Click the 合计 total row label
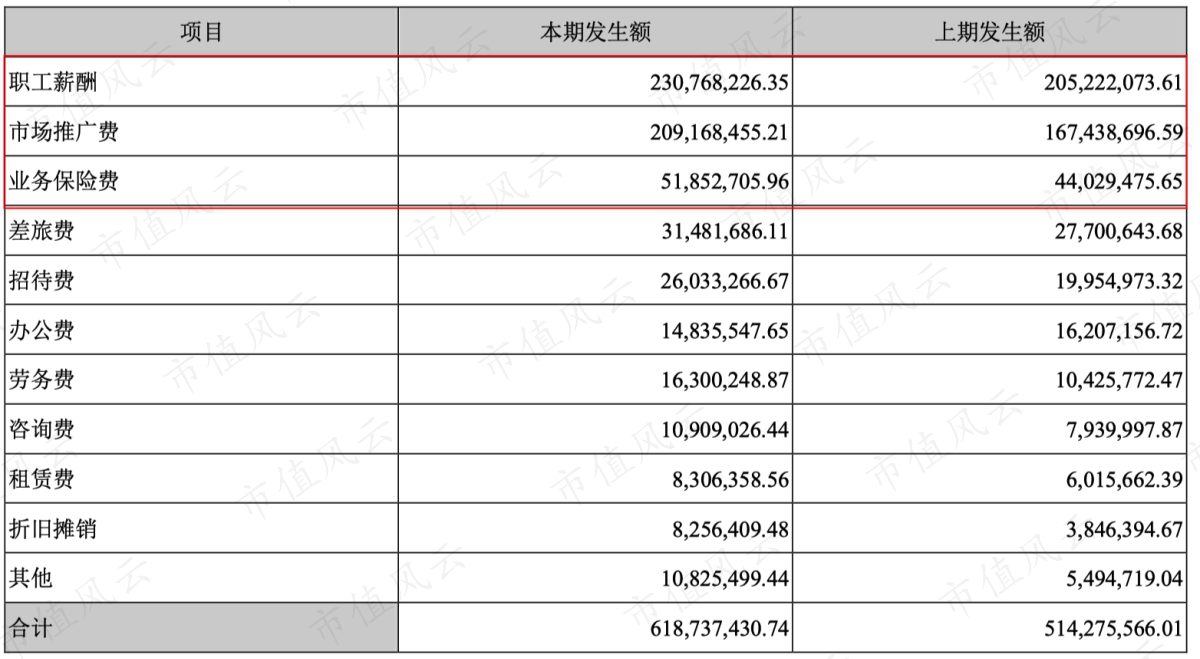The height and width of the screenshot is (659, 1200). [x=31, y=628]
